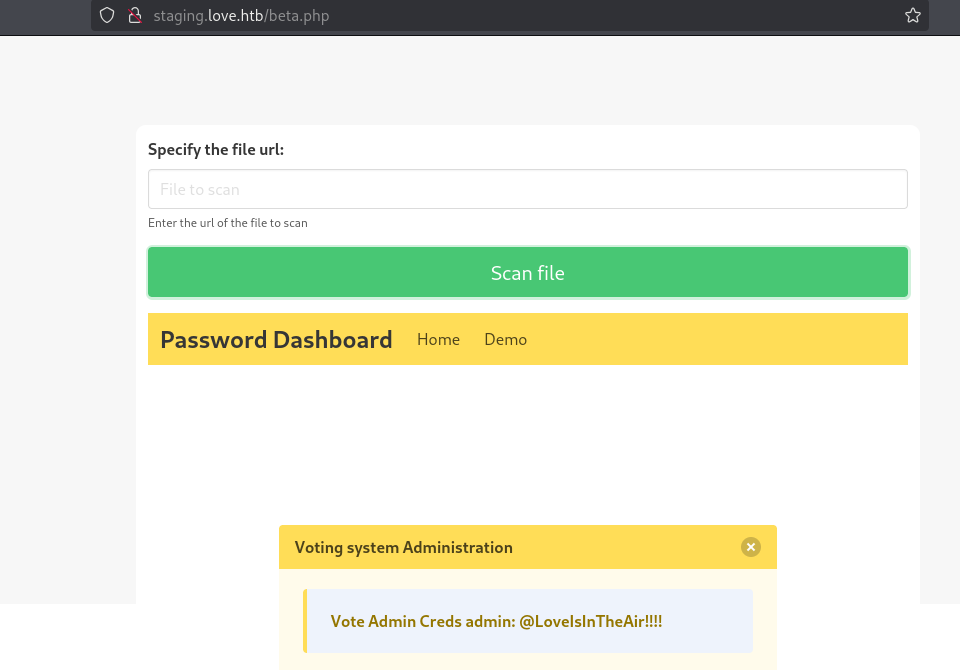Click the love.htb domain in the URL
The height and width of the screenshot is (670, 960).
(236, 16)
